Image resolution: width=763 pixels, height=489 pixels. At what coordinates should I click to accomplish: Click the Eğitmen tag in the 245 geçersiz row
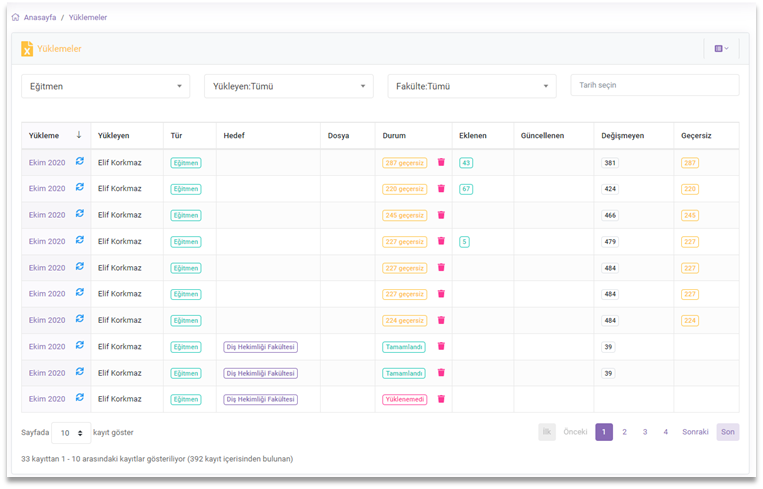tap(186, 215)
